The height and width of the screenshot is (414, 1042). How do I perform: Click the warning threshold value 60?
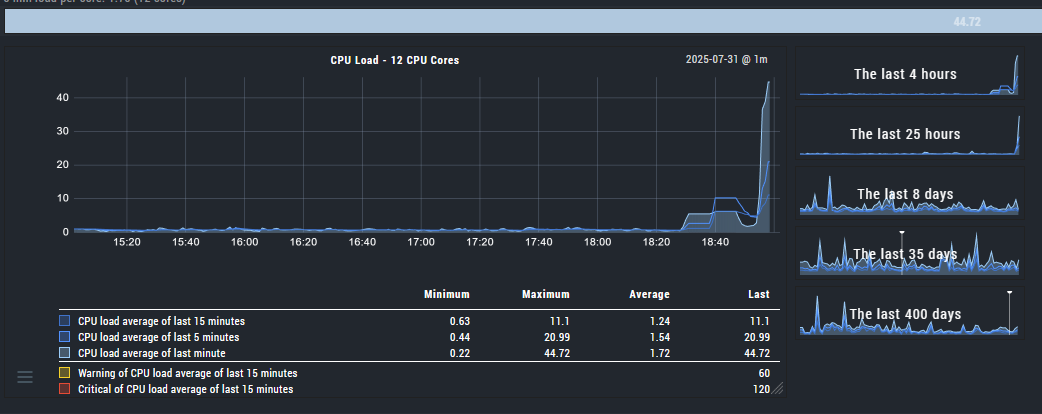(x=763, y=373)
